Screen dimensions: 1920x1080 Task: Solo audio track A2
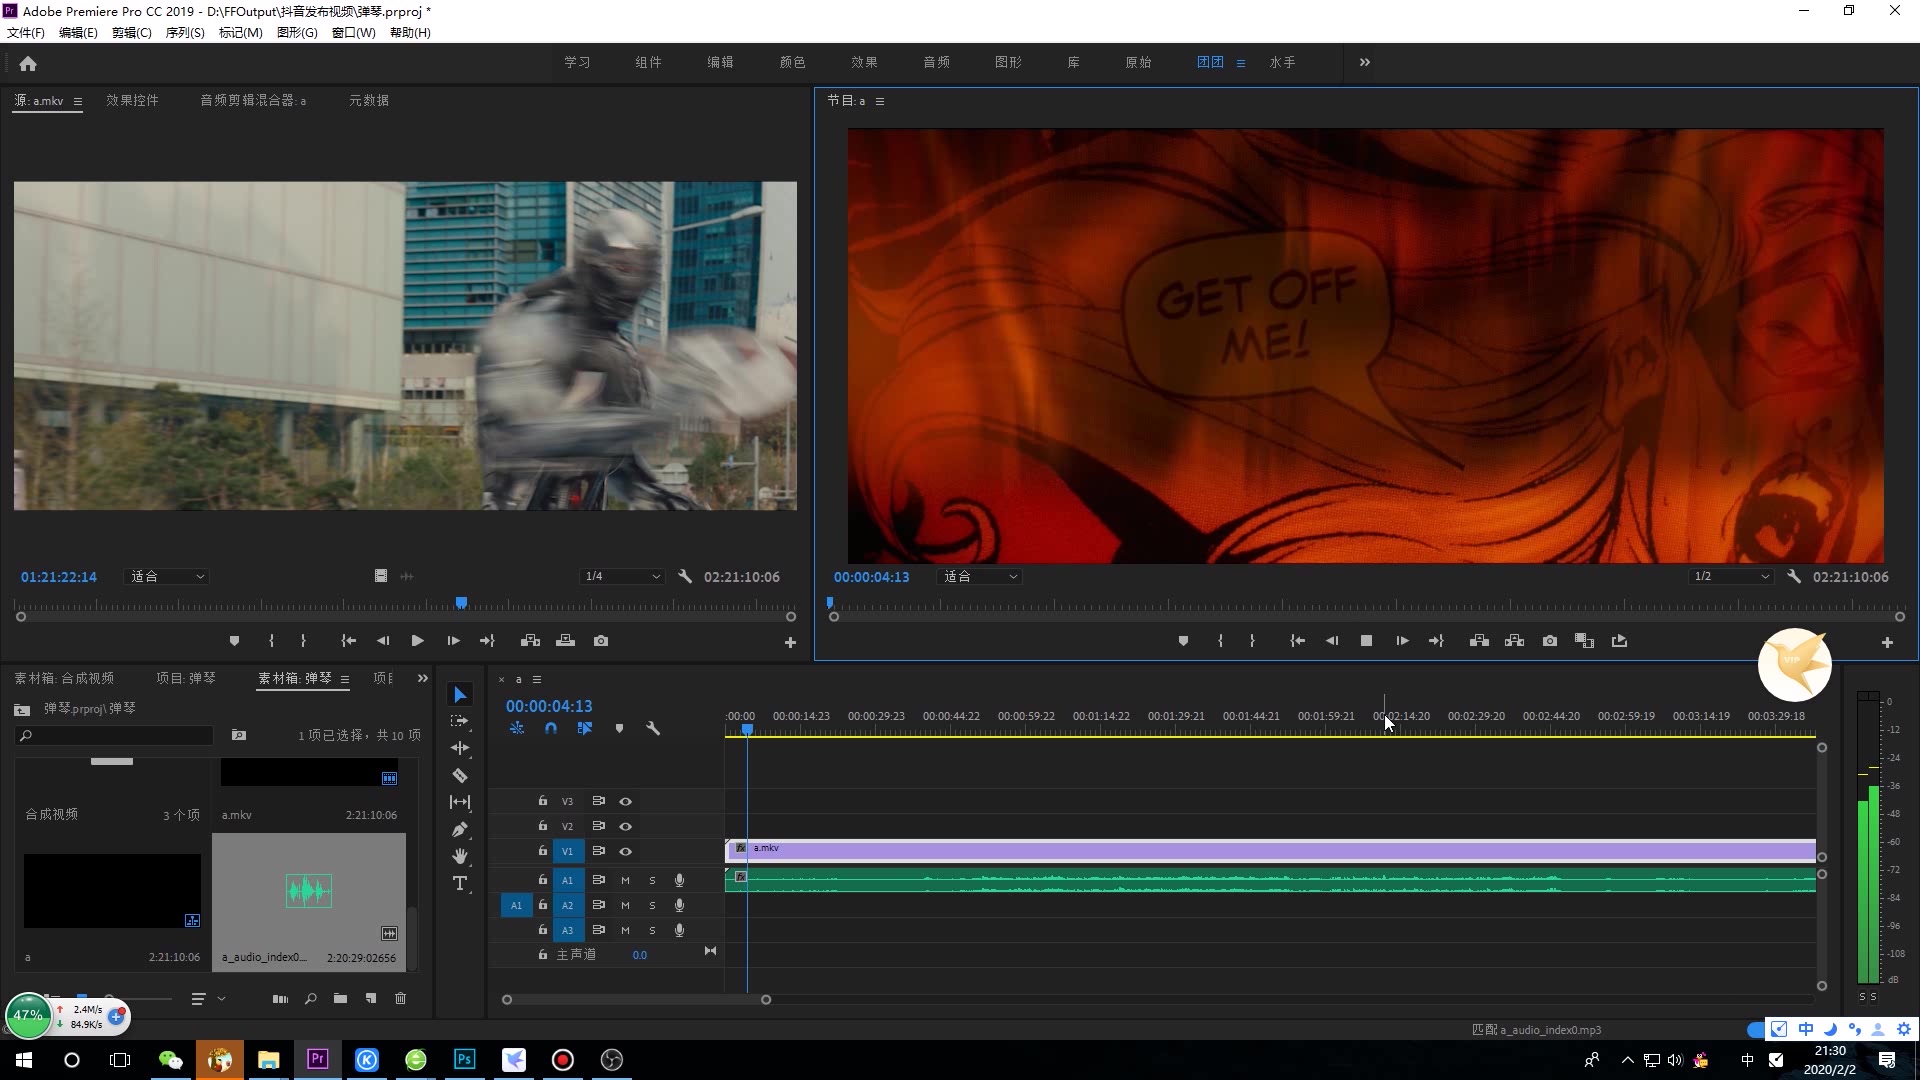(653, 905)
